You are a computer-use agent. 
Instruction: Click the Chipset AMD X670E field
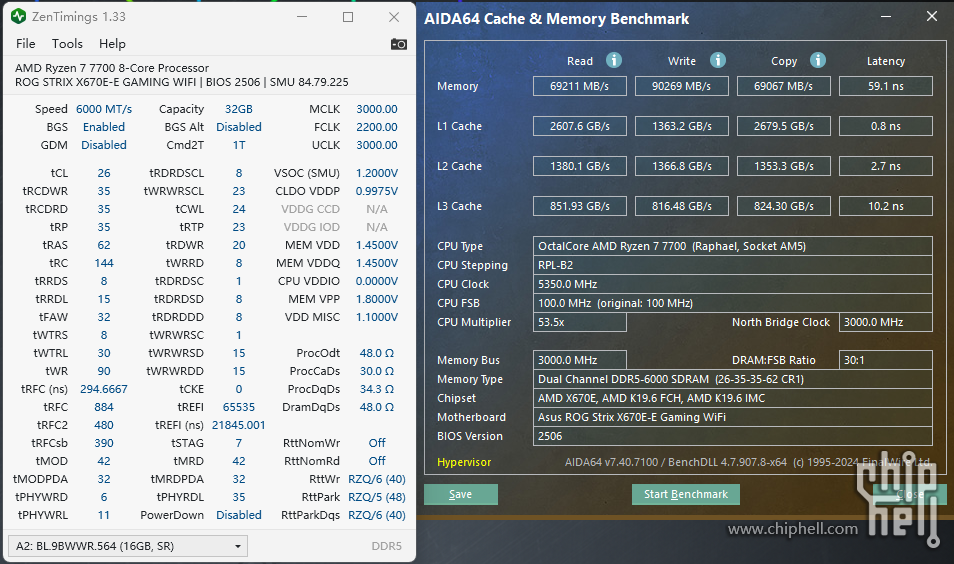733,398
